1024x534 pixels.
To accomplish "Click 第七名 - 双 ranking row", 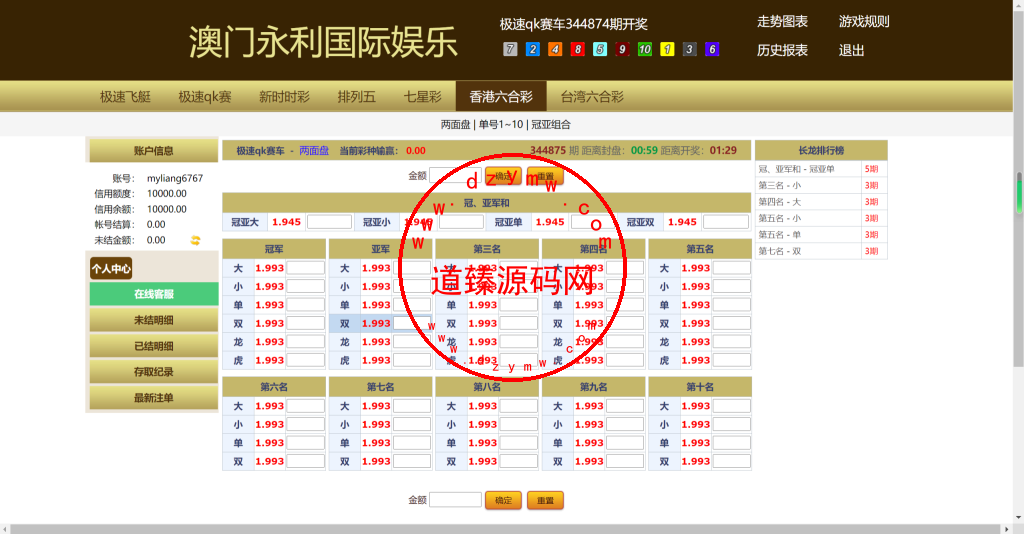I will (x=821, y=251).
